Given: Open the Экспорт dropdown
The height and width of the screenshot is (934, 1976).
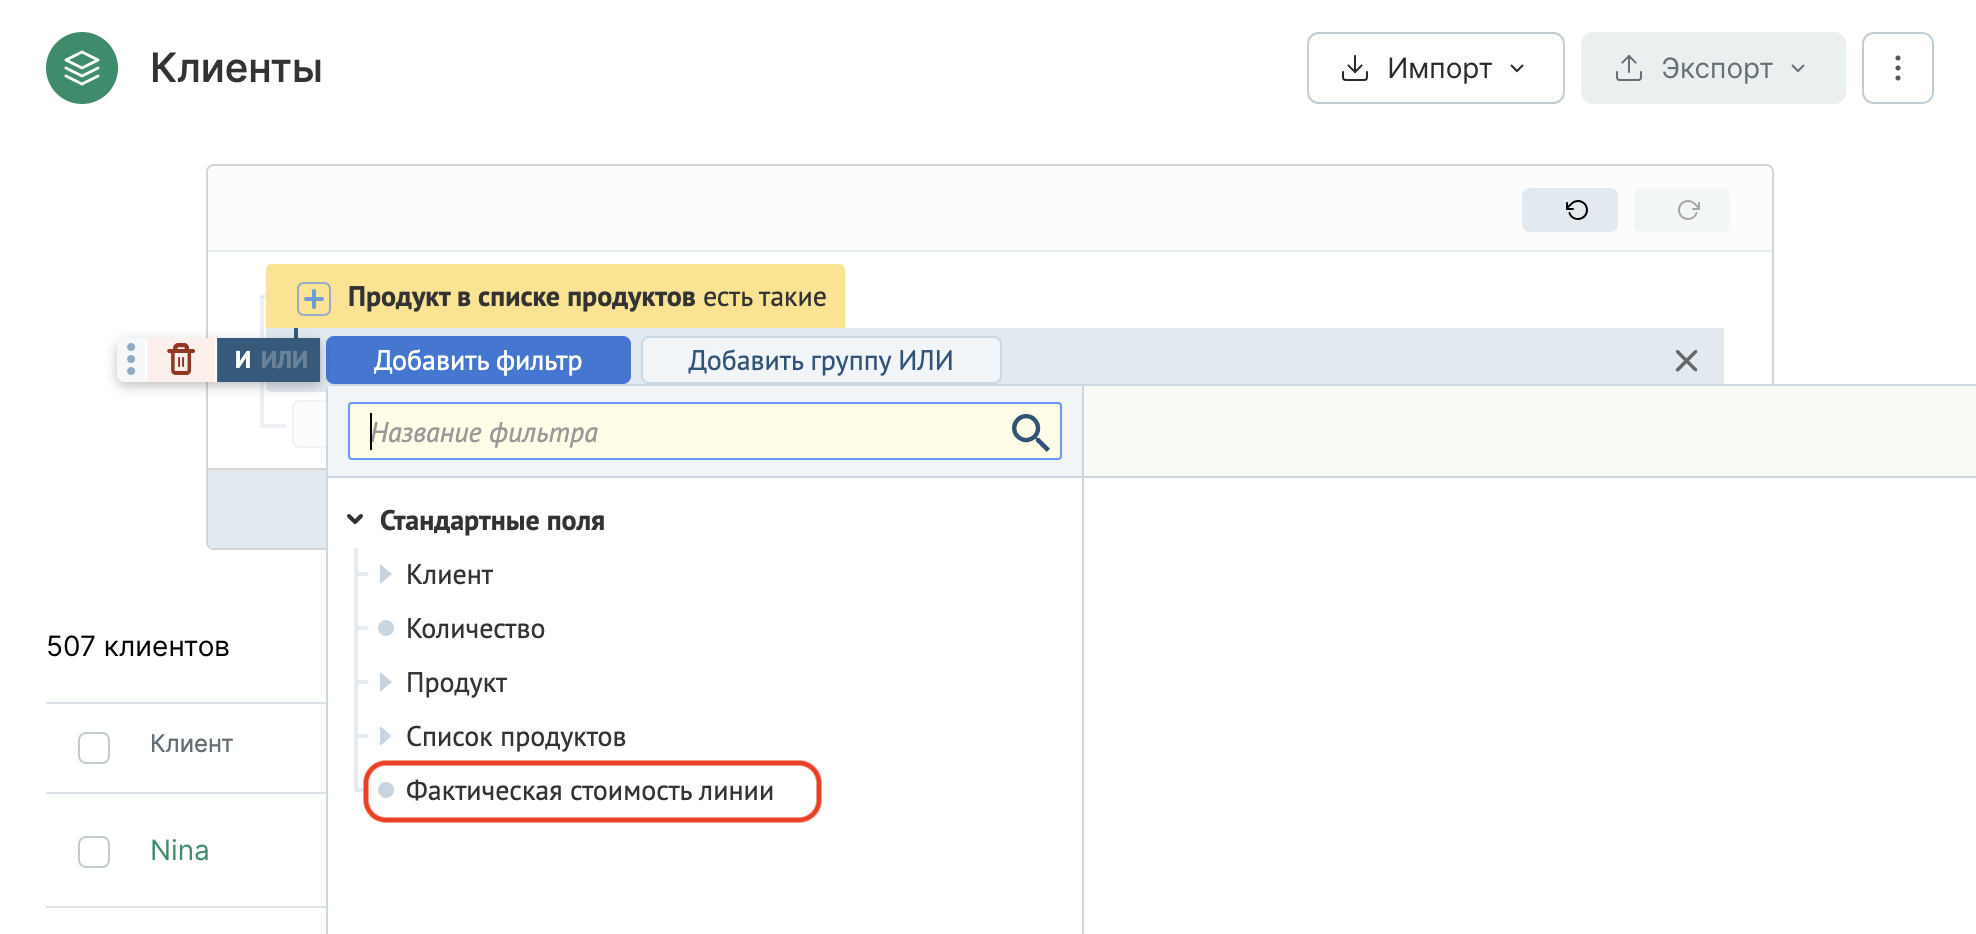Looking at the screenshot, I should click(x=1712, y=68).
